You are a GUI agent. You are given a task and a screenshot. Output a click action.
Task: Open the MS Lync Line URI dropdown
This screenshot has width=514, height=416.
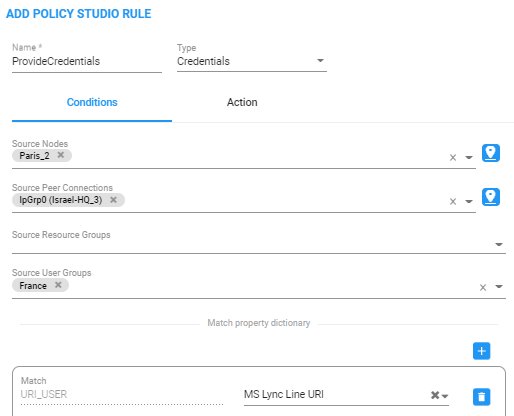pos(445,396)
